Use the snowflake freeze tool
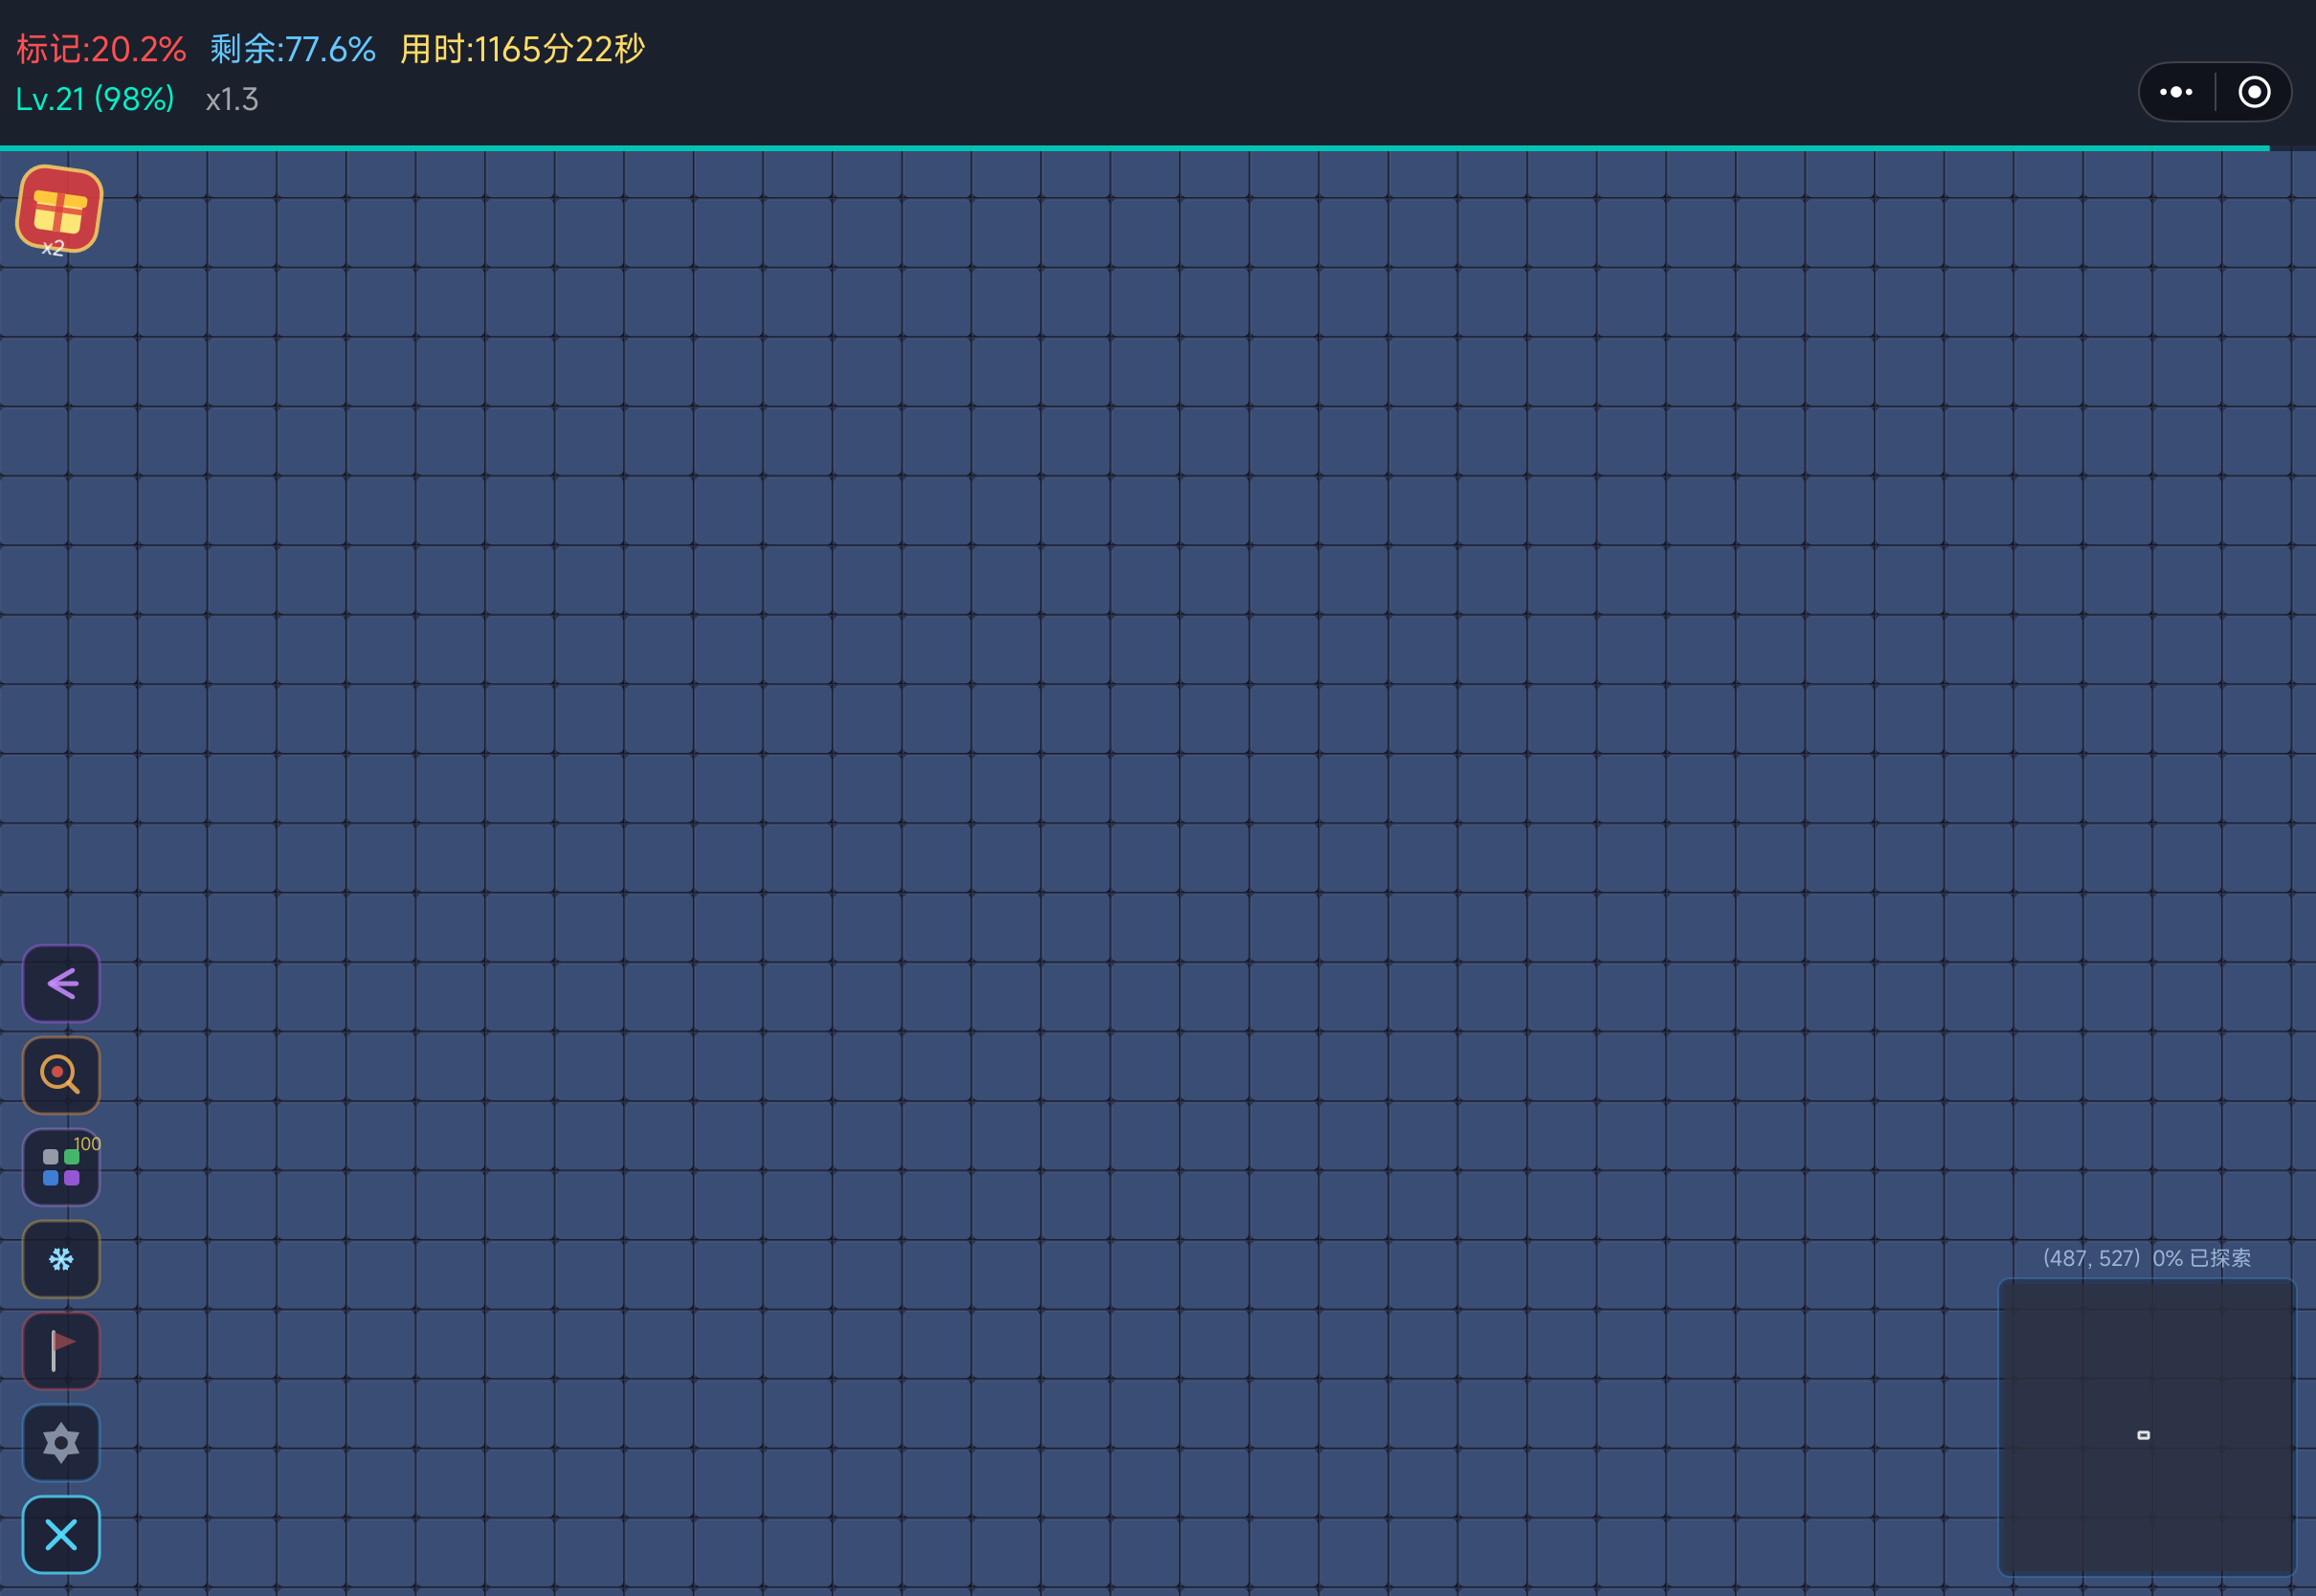 pyautogui.click(x=61, y=1259)
